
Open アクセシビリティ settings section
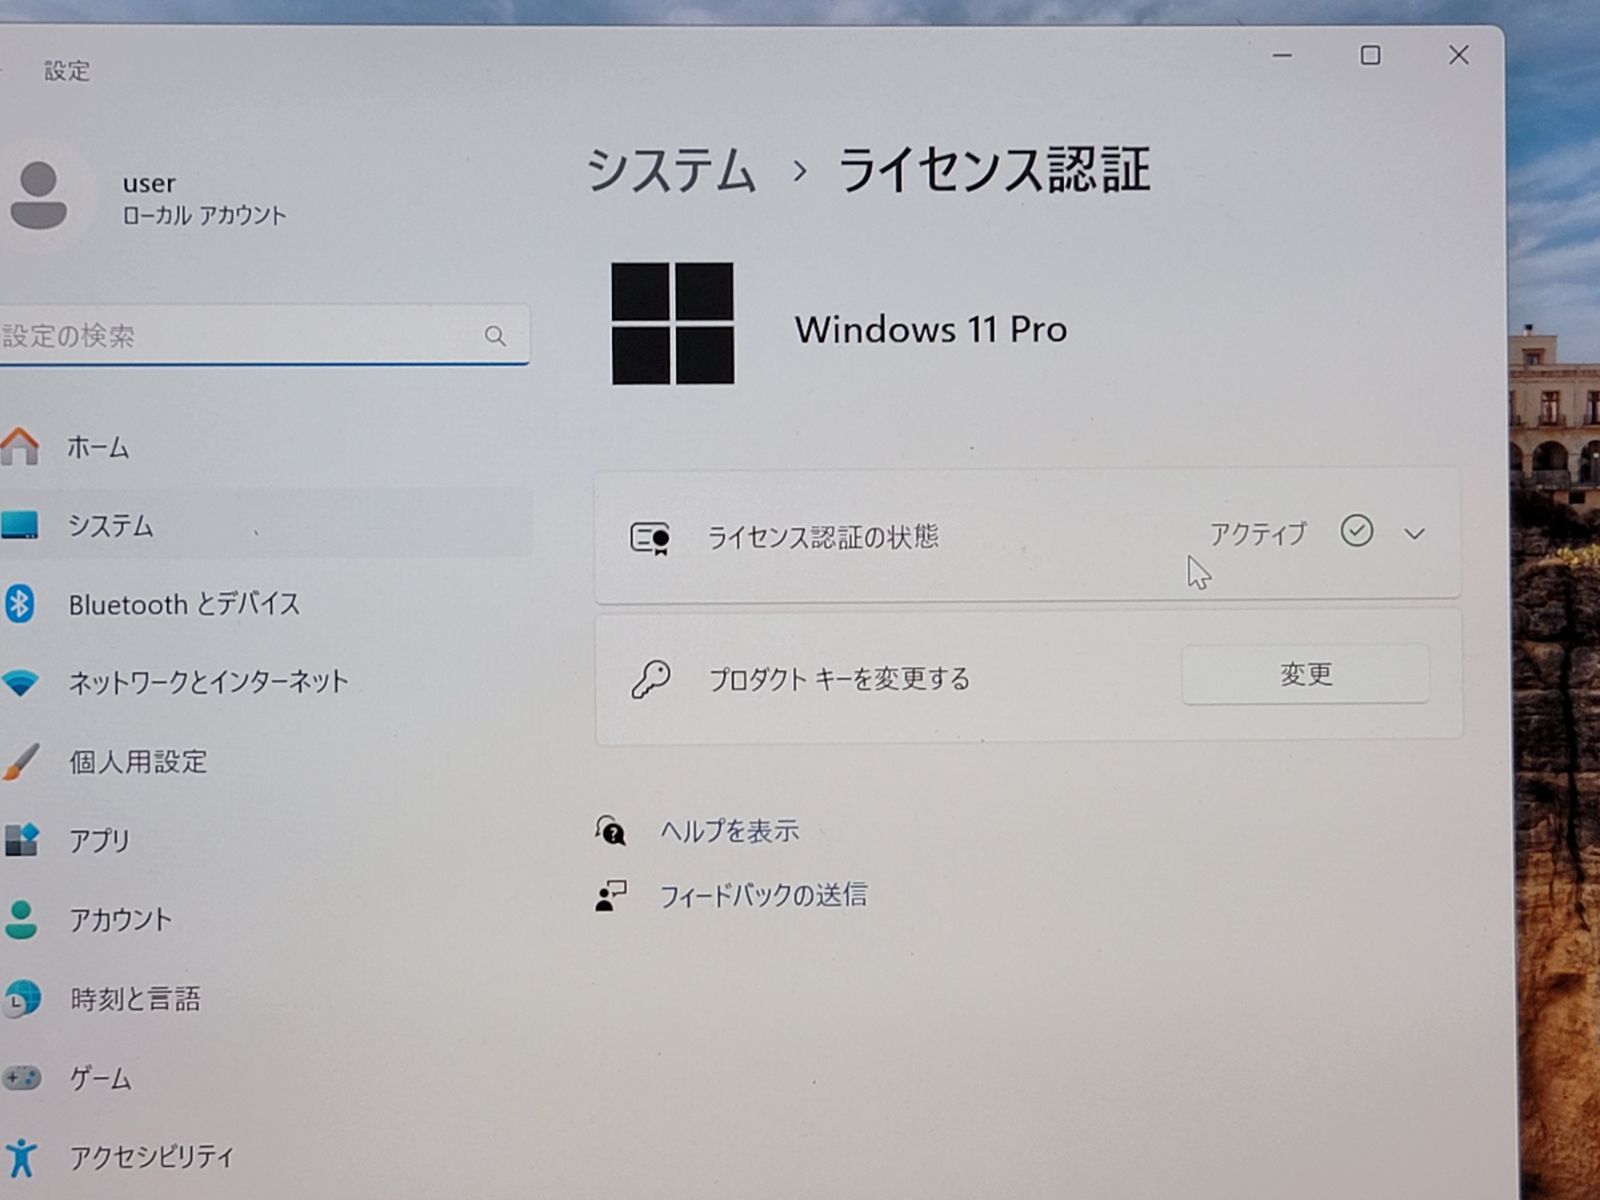pyautogui.click(x=265, y=1157)
